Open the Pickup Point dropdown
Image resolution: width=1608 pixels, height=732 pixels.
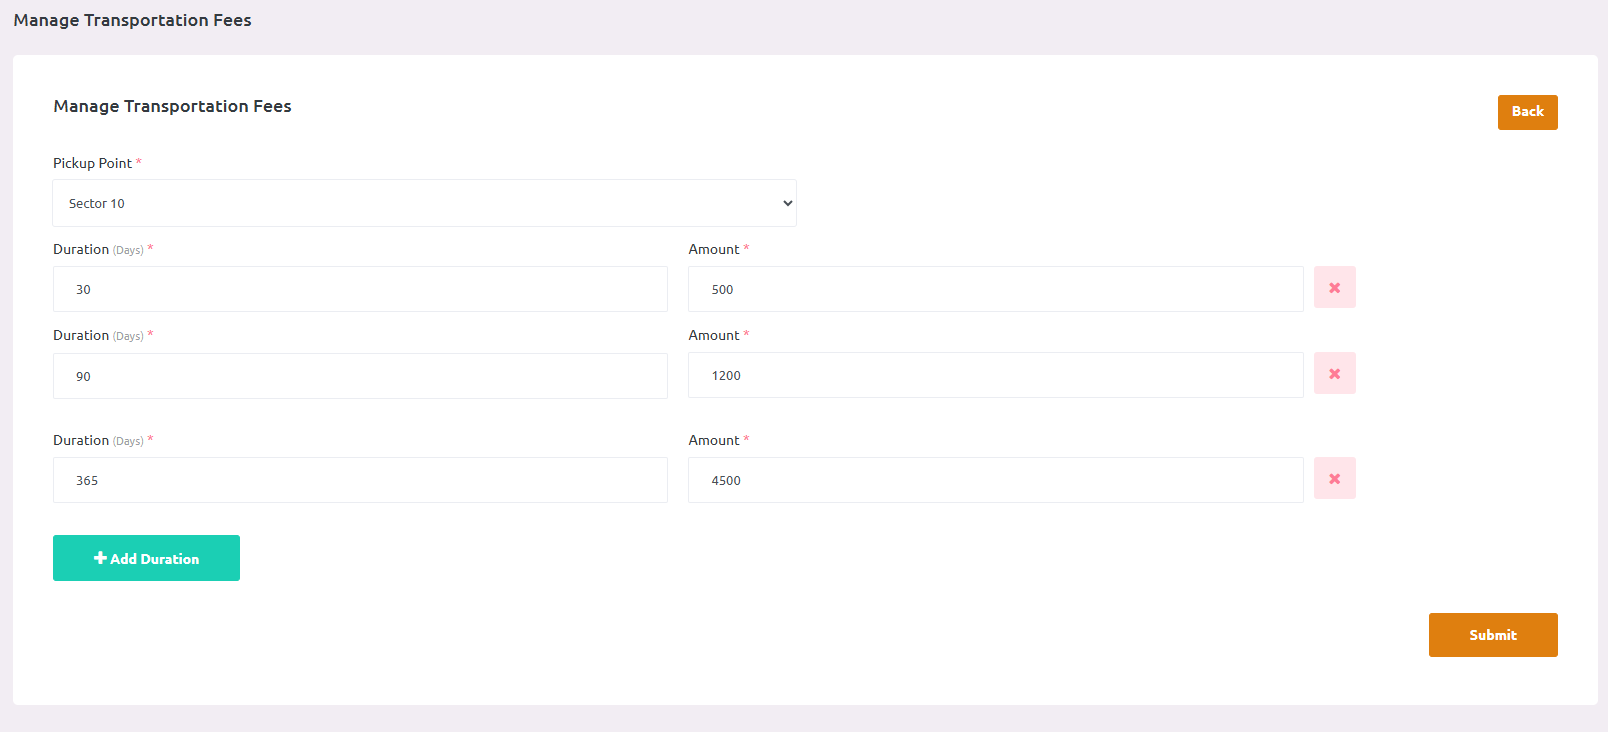click(424, 203)
